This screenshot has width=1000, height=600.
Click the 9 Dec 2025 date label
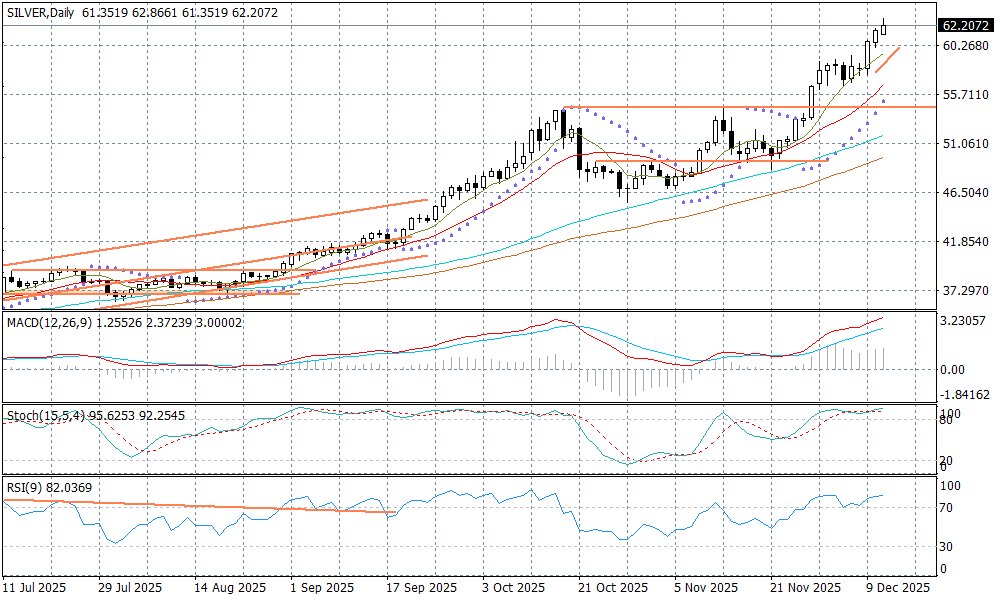[897, 587]
